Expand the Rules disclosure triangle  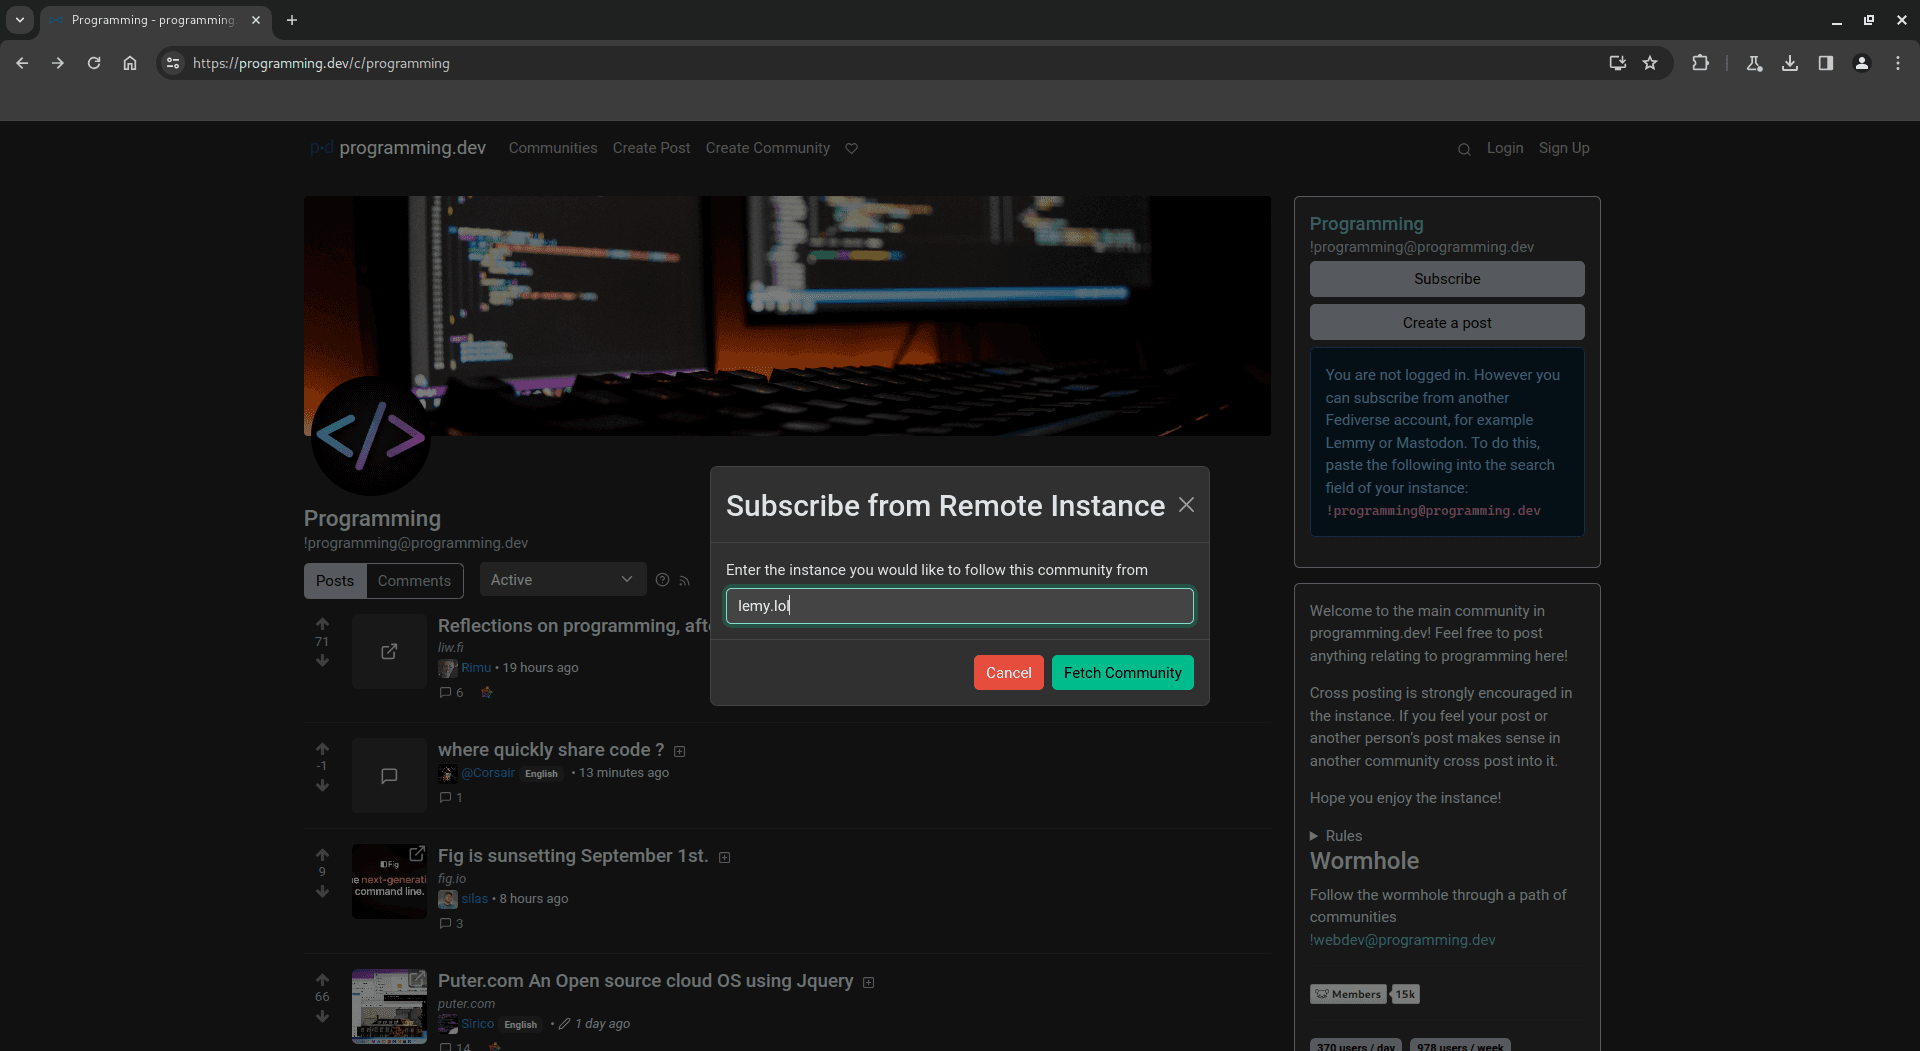pos(1314,836)
